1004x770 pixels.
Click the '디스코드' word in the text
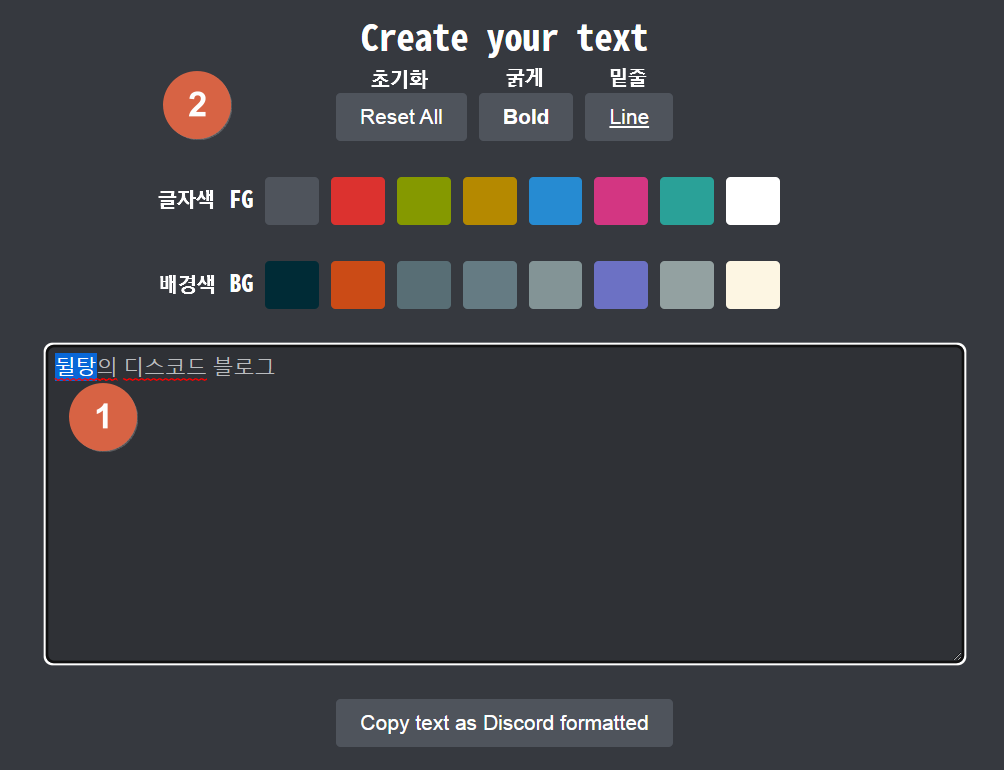click(165, 367)
